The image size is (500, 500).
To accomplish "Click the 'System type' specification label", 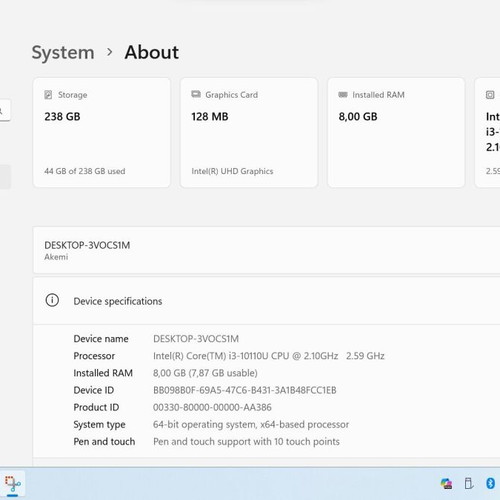I will coord(99,425).
